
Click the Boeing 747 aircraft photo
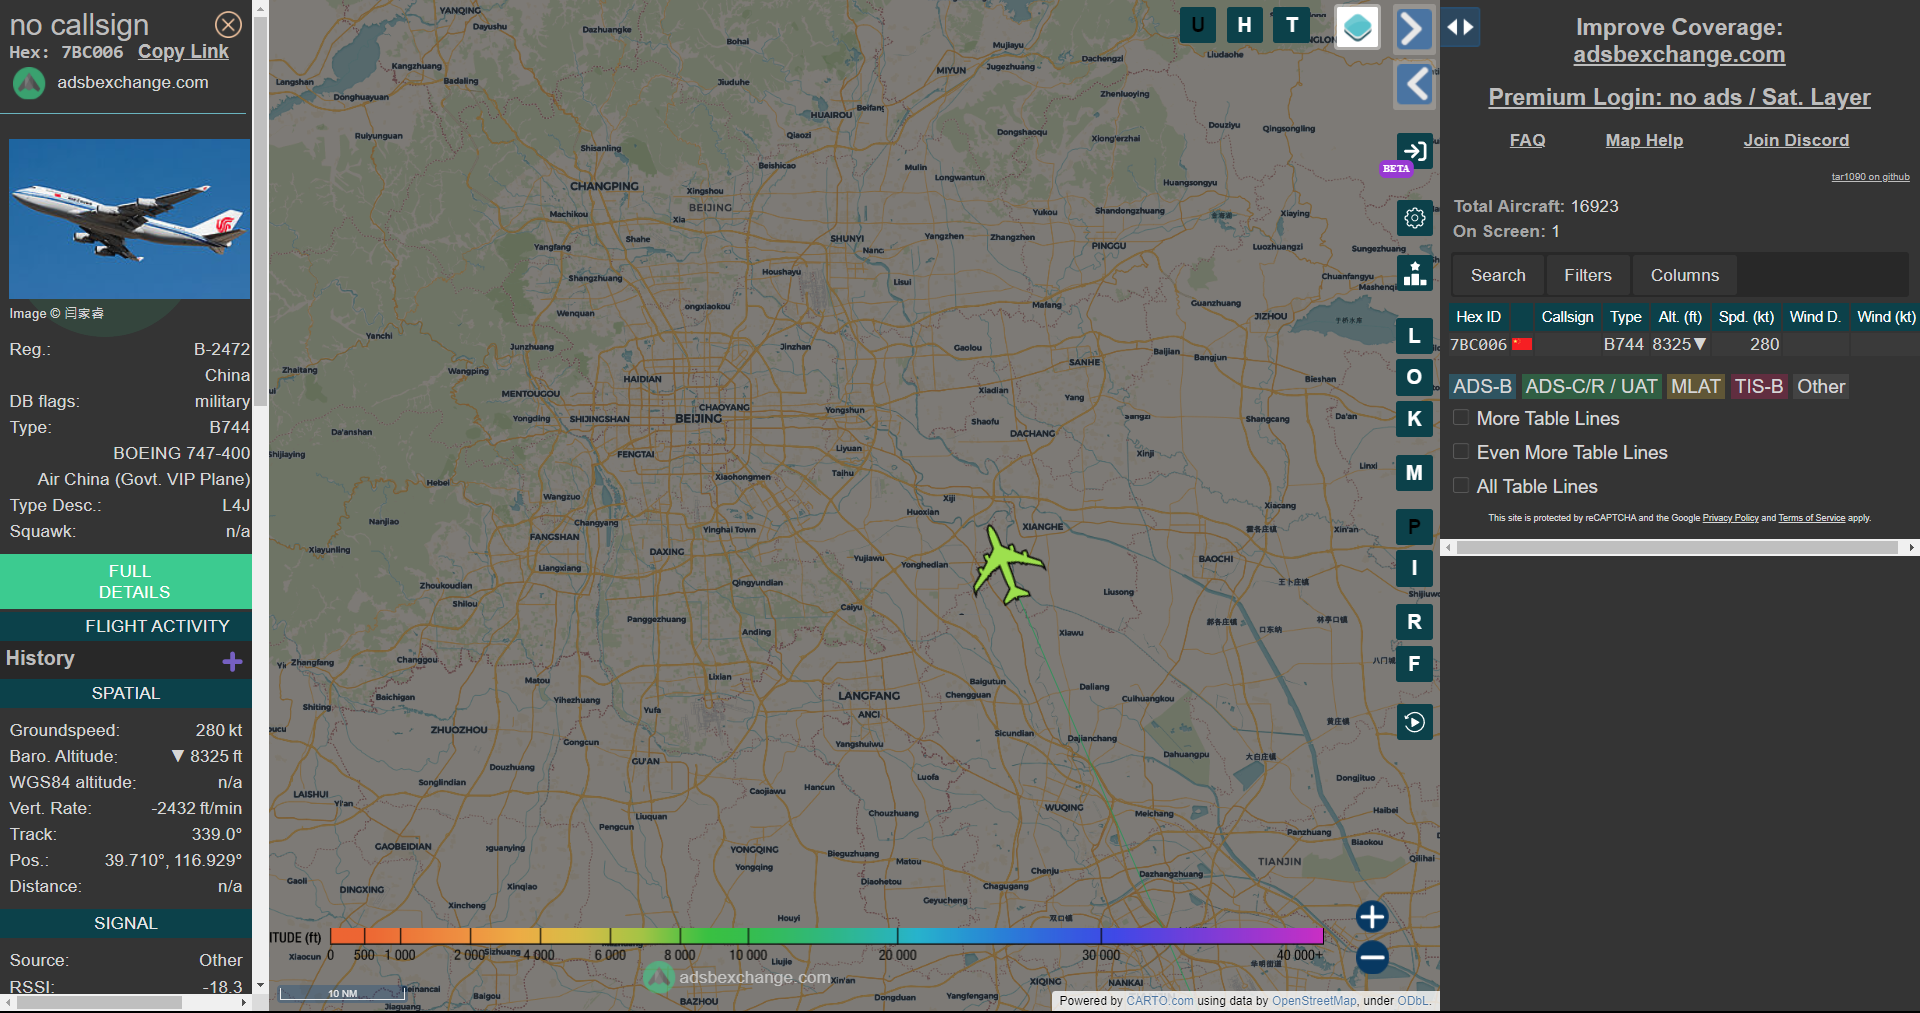(129, 218)
